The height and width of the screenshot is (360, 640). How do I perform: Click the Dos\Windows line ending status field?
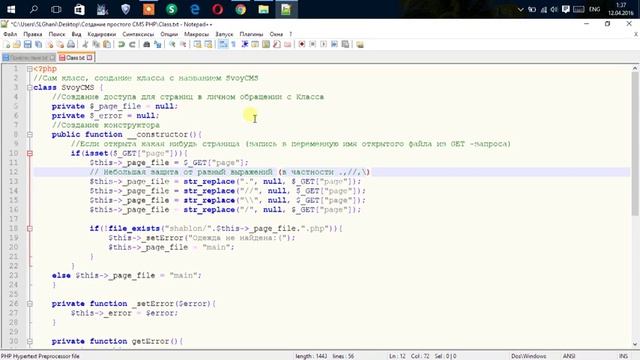point(529,356)
